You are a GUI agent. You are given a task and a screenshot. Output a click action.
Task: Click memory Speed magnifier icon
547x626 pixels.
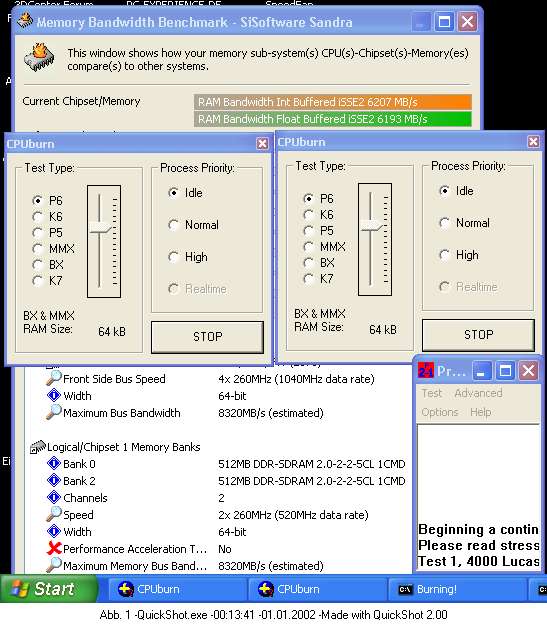tap(54, 514)
